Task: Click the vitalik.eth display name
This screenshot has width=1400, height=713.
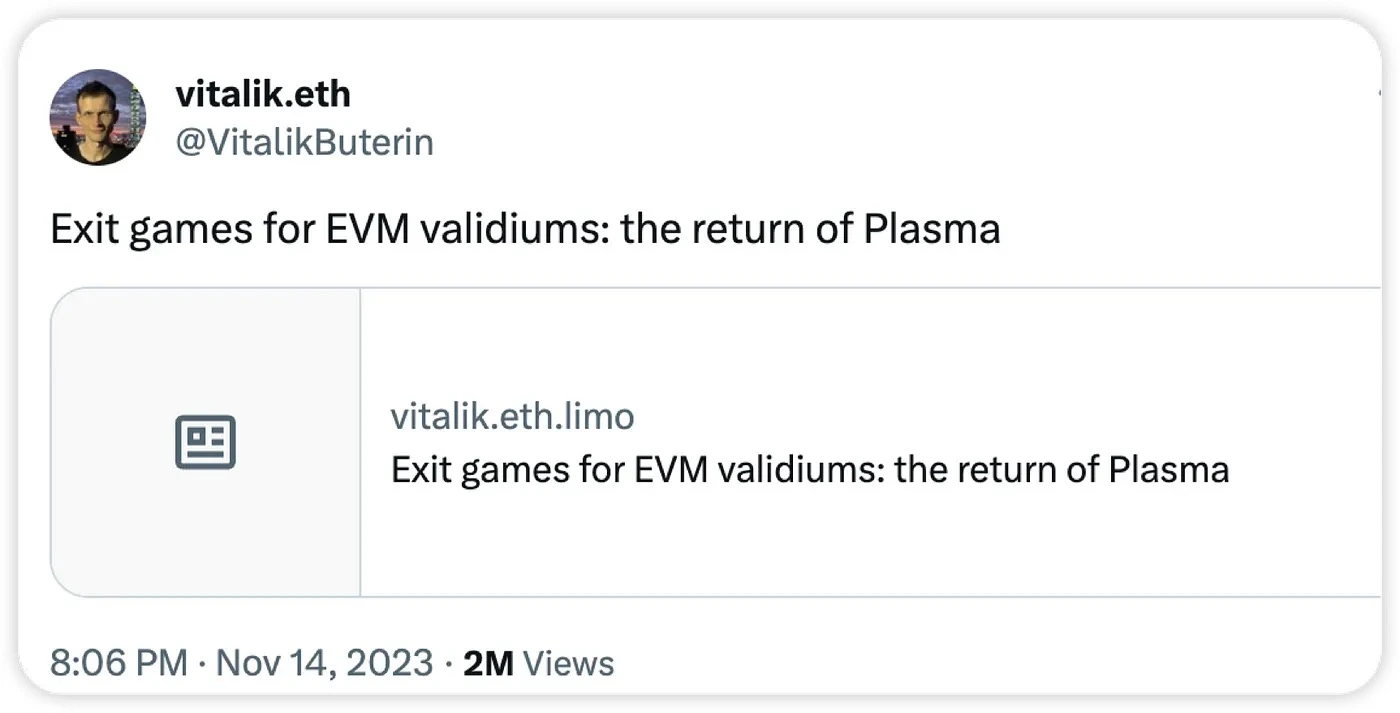Action: pyautogui.click(x=262, y=94)
